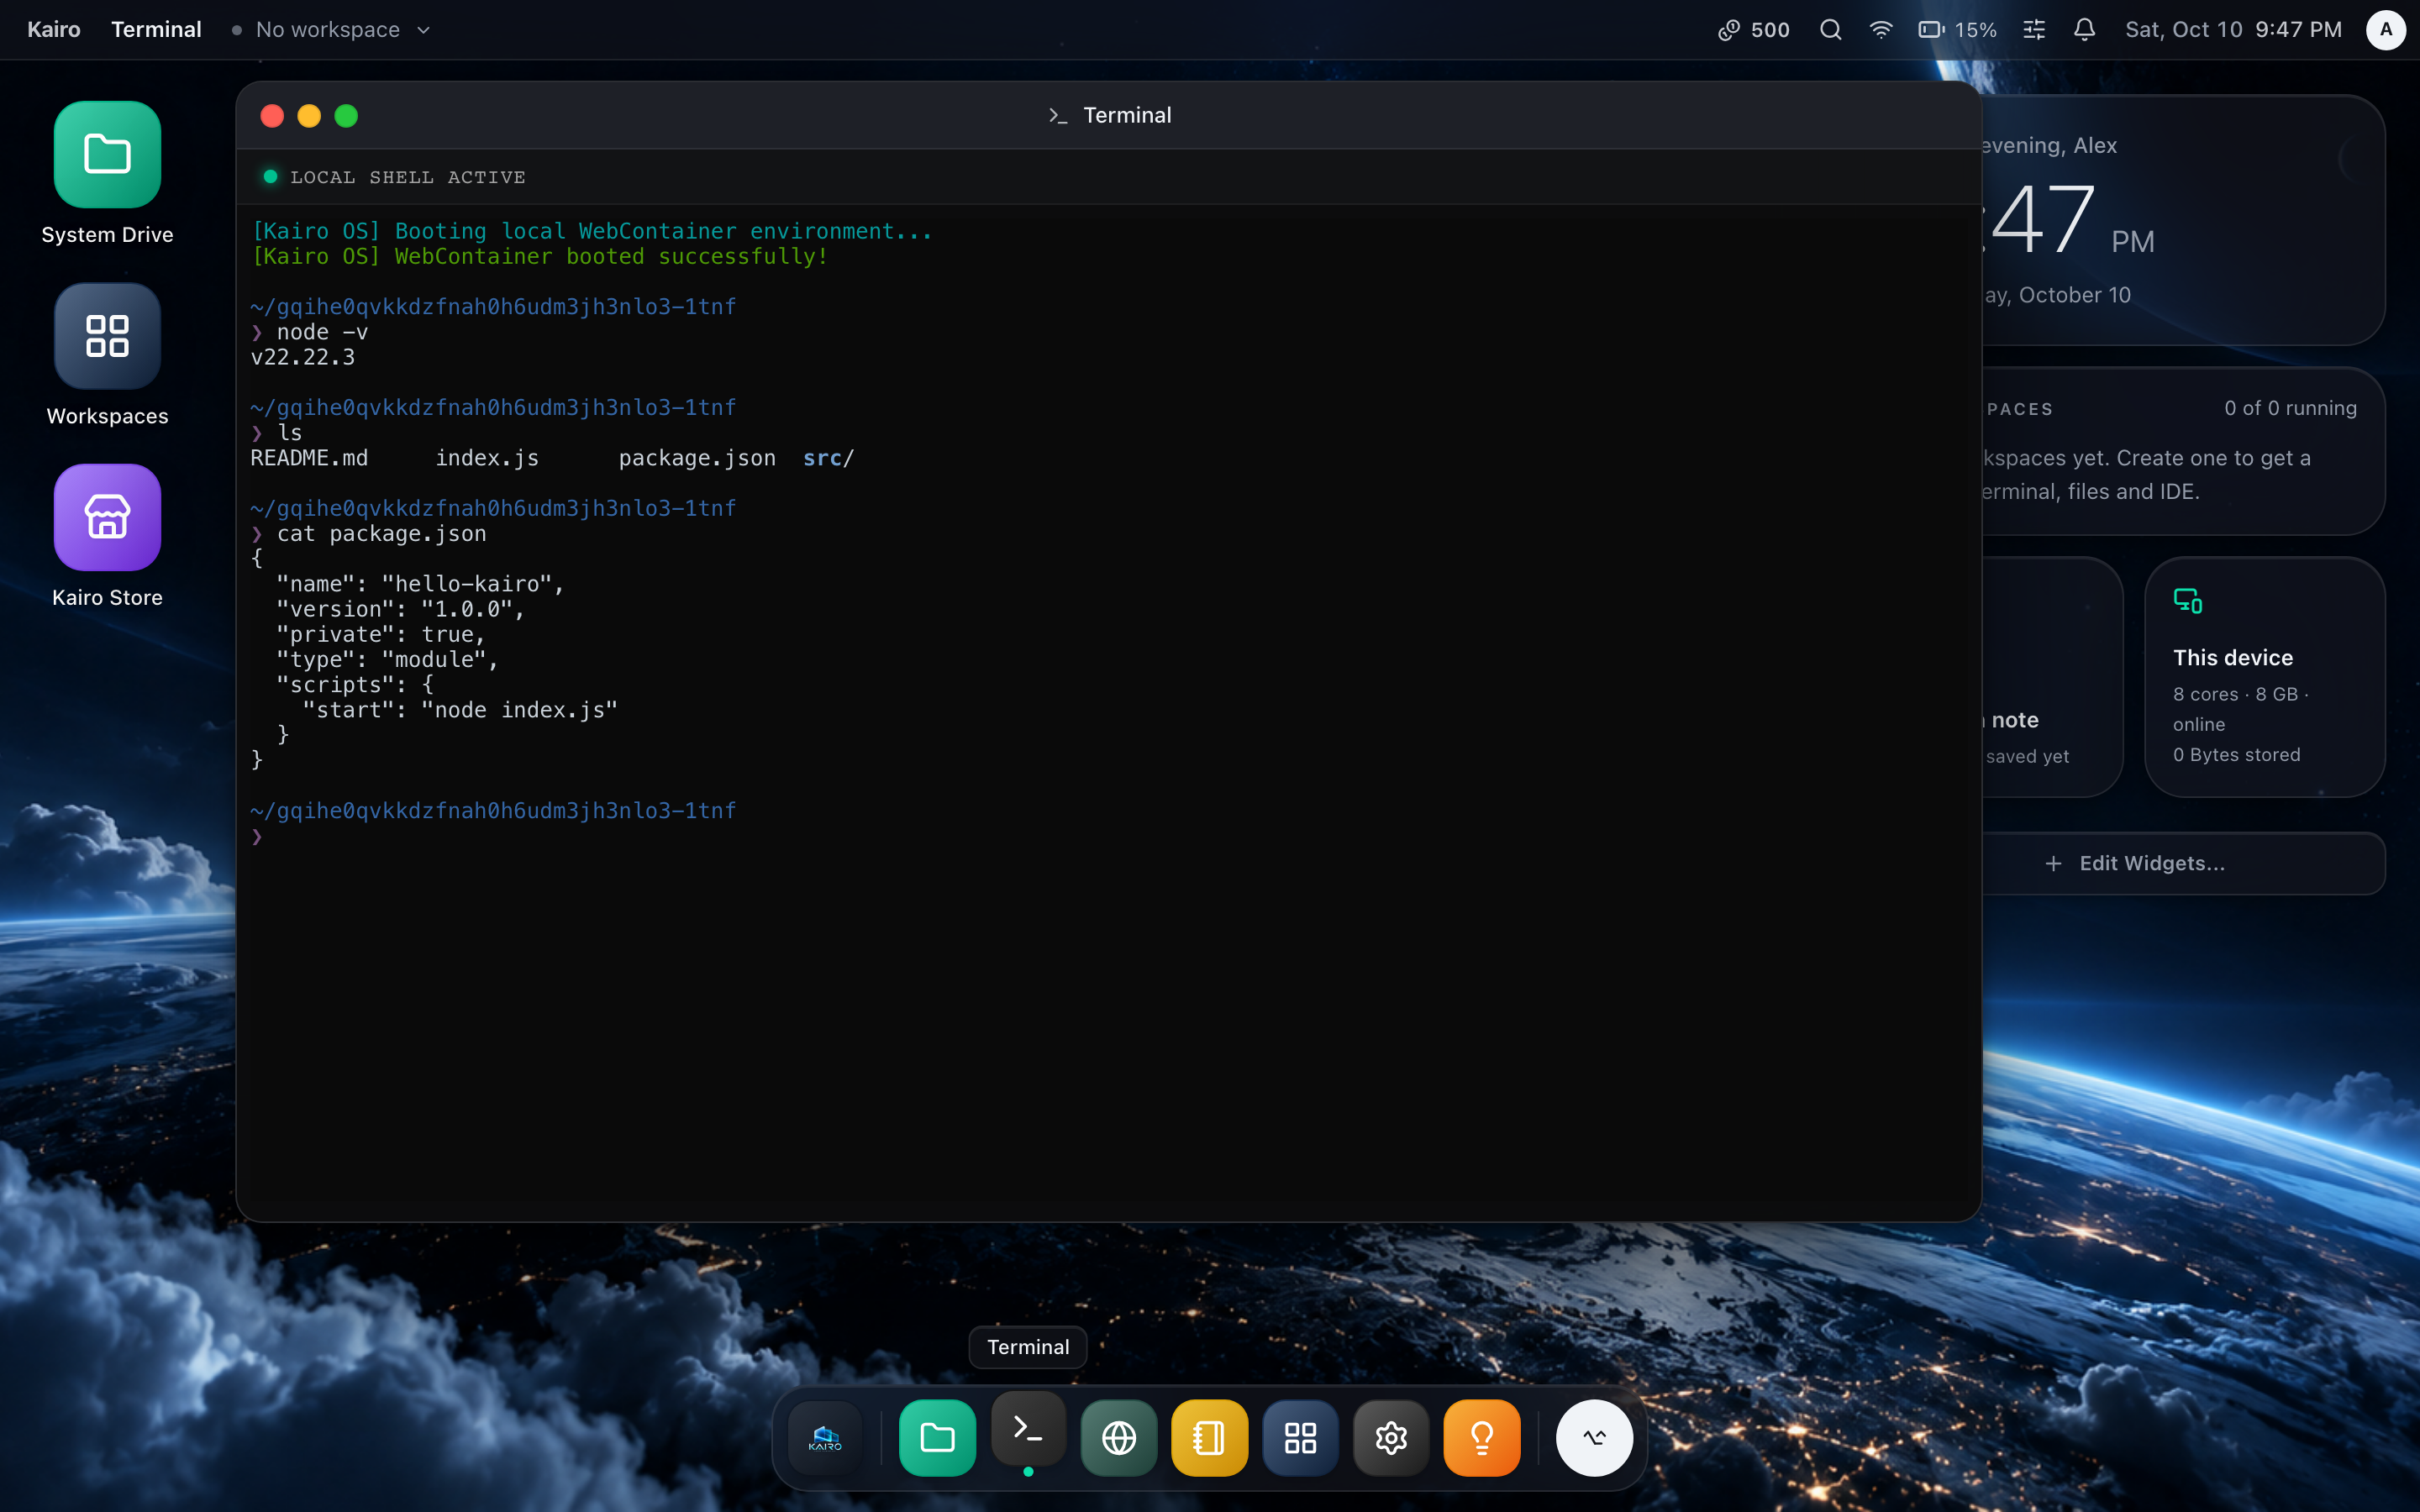Open the control sliders icon in top bar

2033,29
